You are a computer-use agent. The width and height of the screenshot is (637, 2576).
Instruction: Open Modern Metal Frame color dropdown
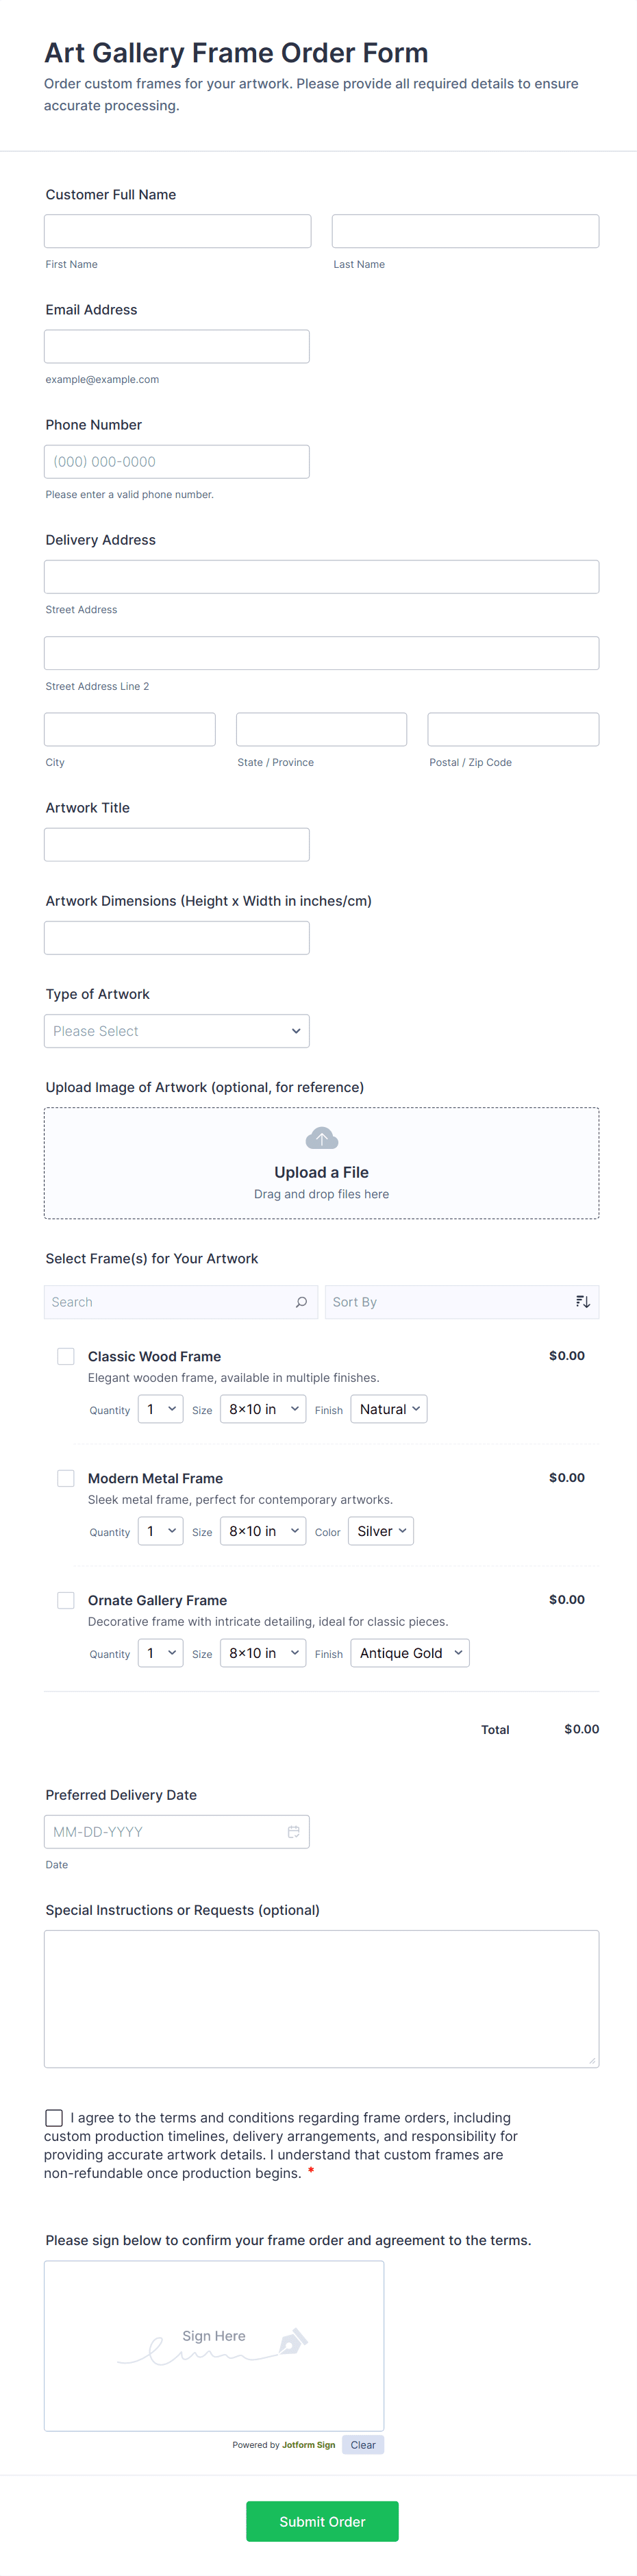tap(381, 1531)
